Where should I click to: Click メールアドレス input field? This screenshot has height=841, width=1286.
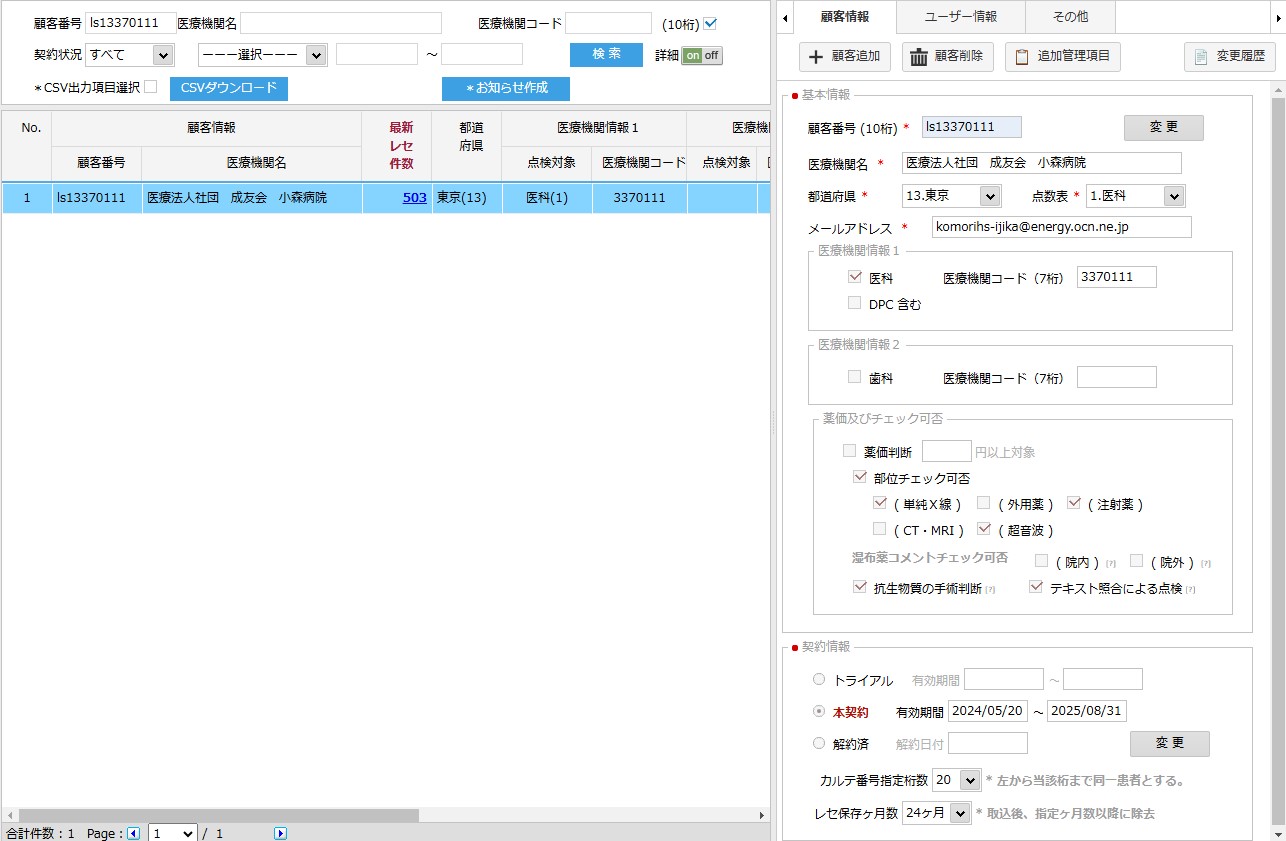click(x=1061, y=227)
